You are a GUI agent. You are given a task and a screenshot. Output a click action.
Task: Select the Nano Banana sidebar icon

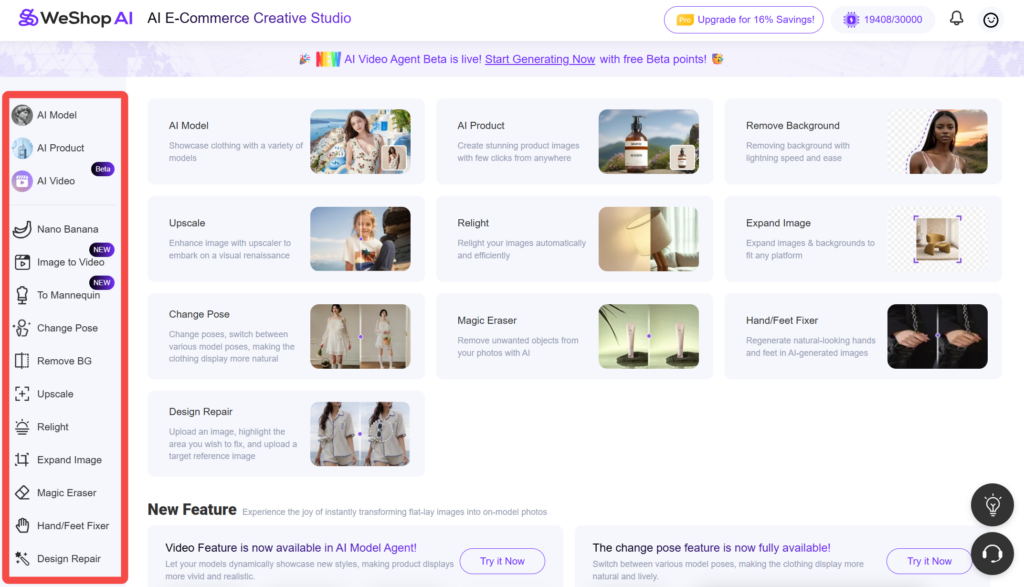coord(22,229)
